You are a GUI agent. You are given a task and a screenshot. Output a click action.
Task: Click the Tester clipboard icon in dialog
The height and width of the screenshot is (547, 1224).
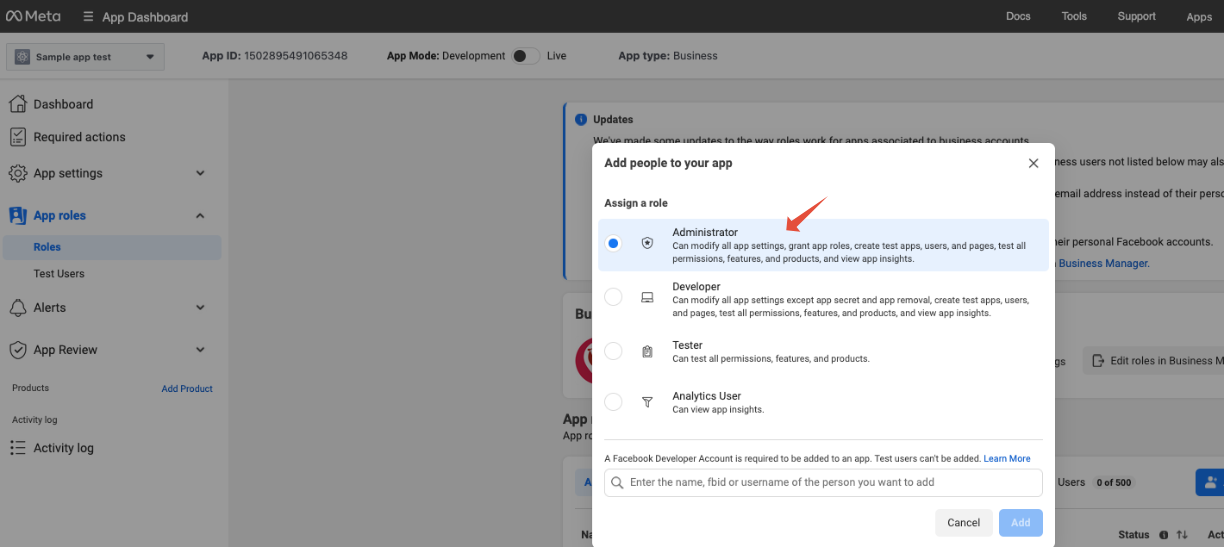tap(647, 351)
